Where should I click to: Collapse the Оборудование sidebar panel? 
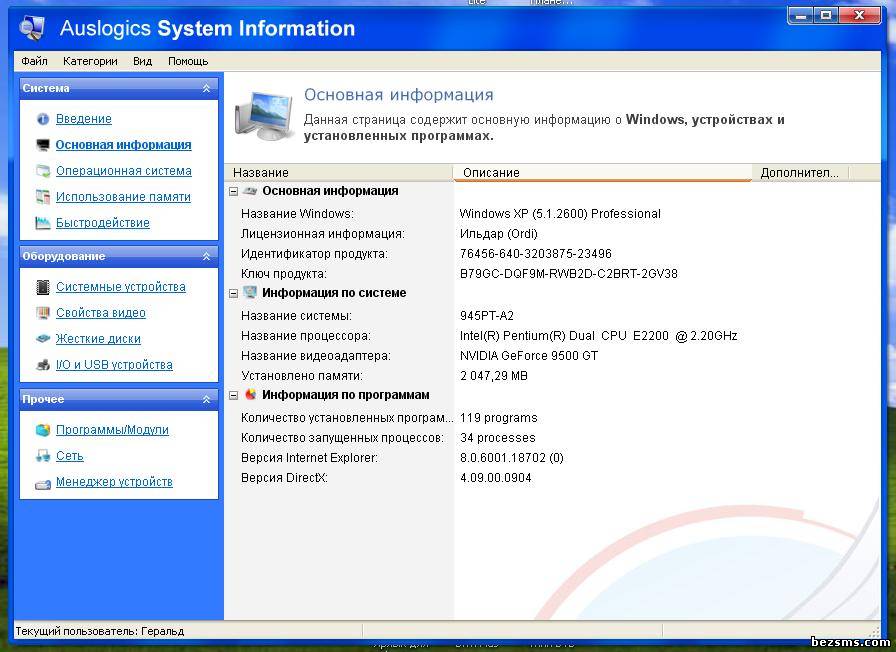pyautogui.click(x=206, y=256)
